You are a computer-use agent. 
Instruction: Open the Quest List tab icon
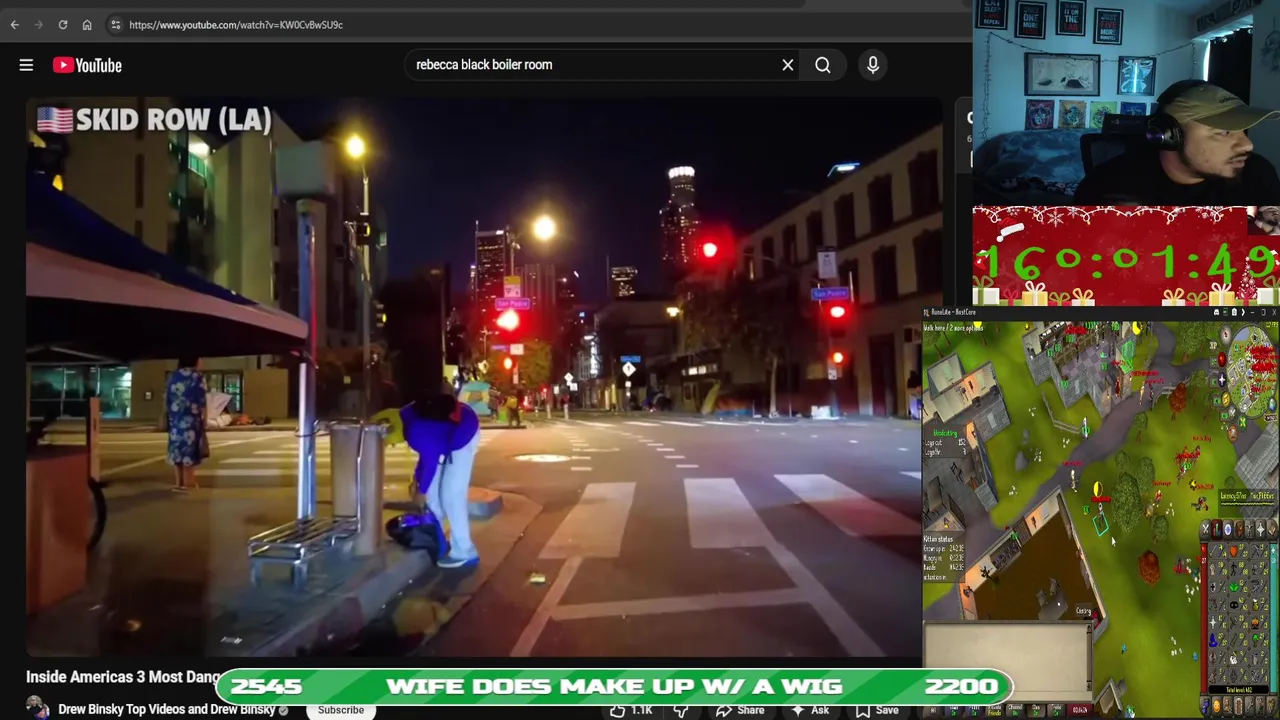[x=1228, y=528]
